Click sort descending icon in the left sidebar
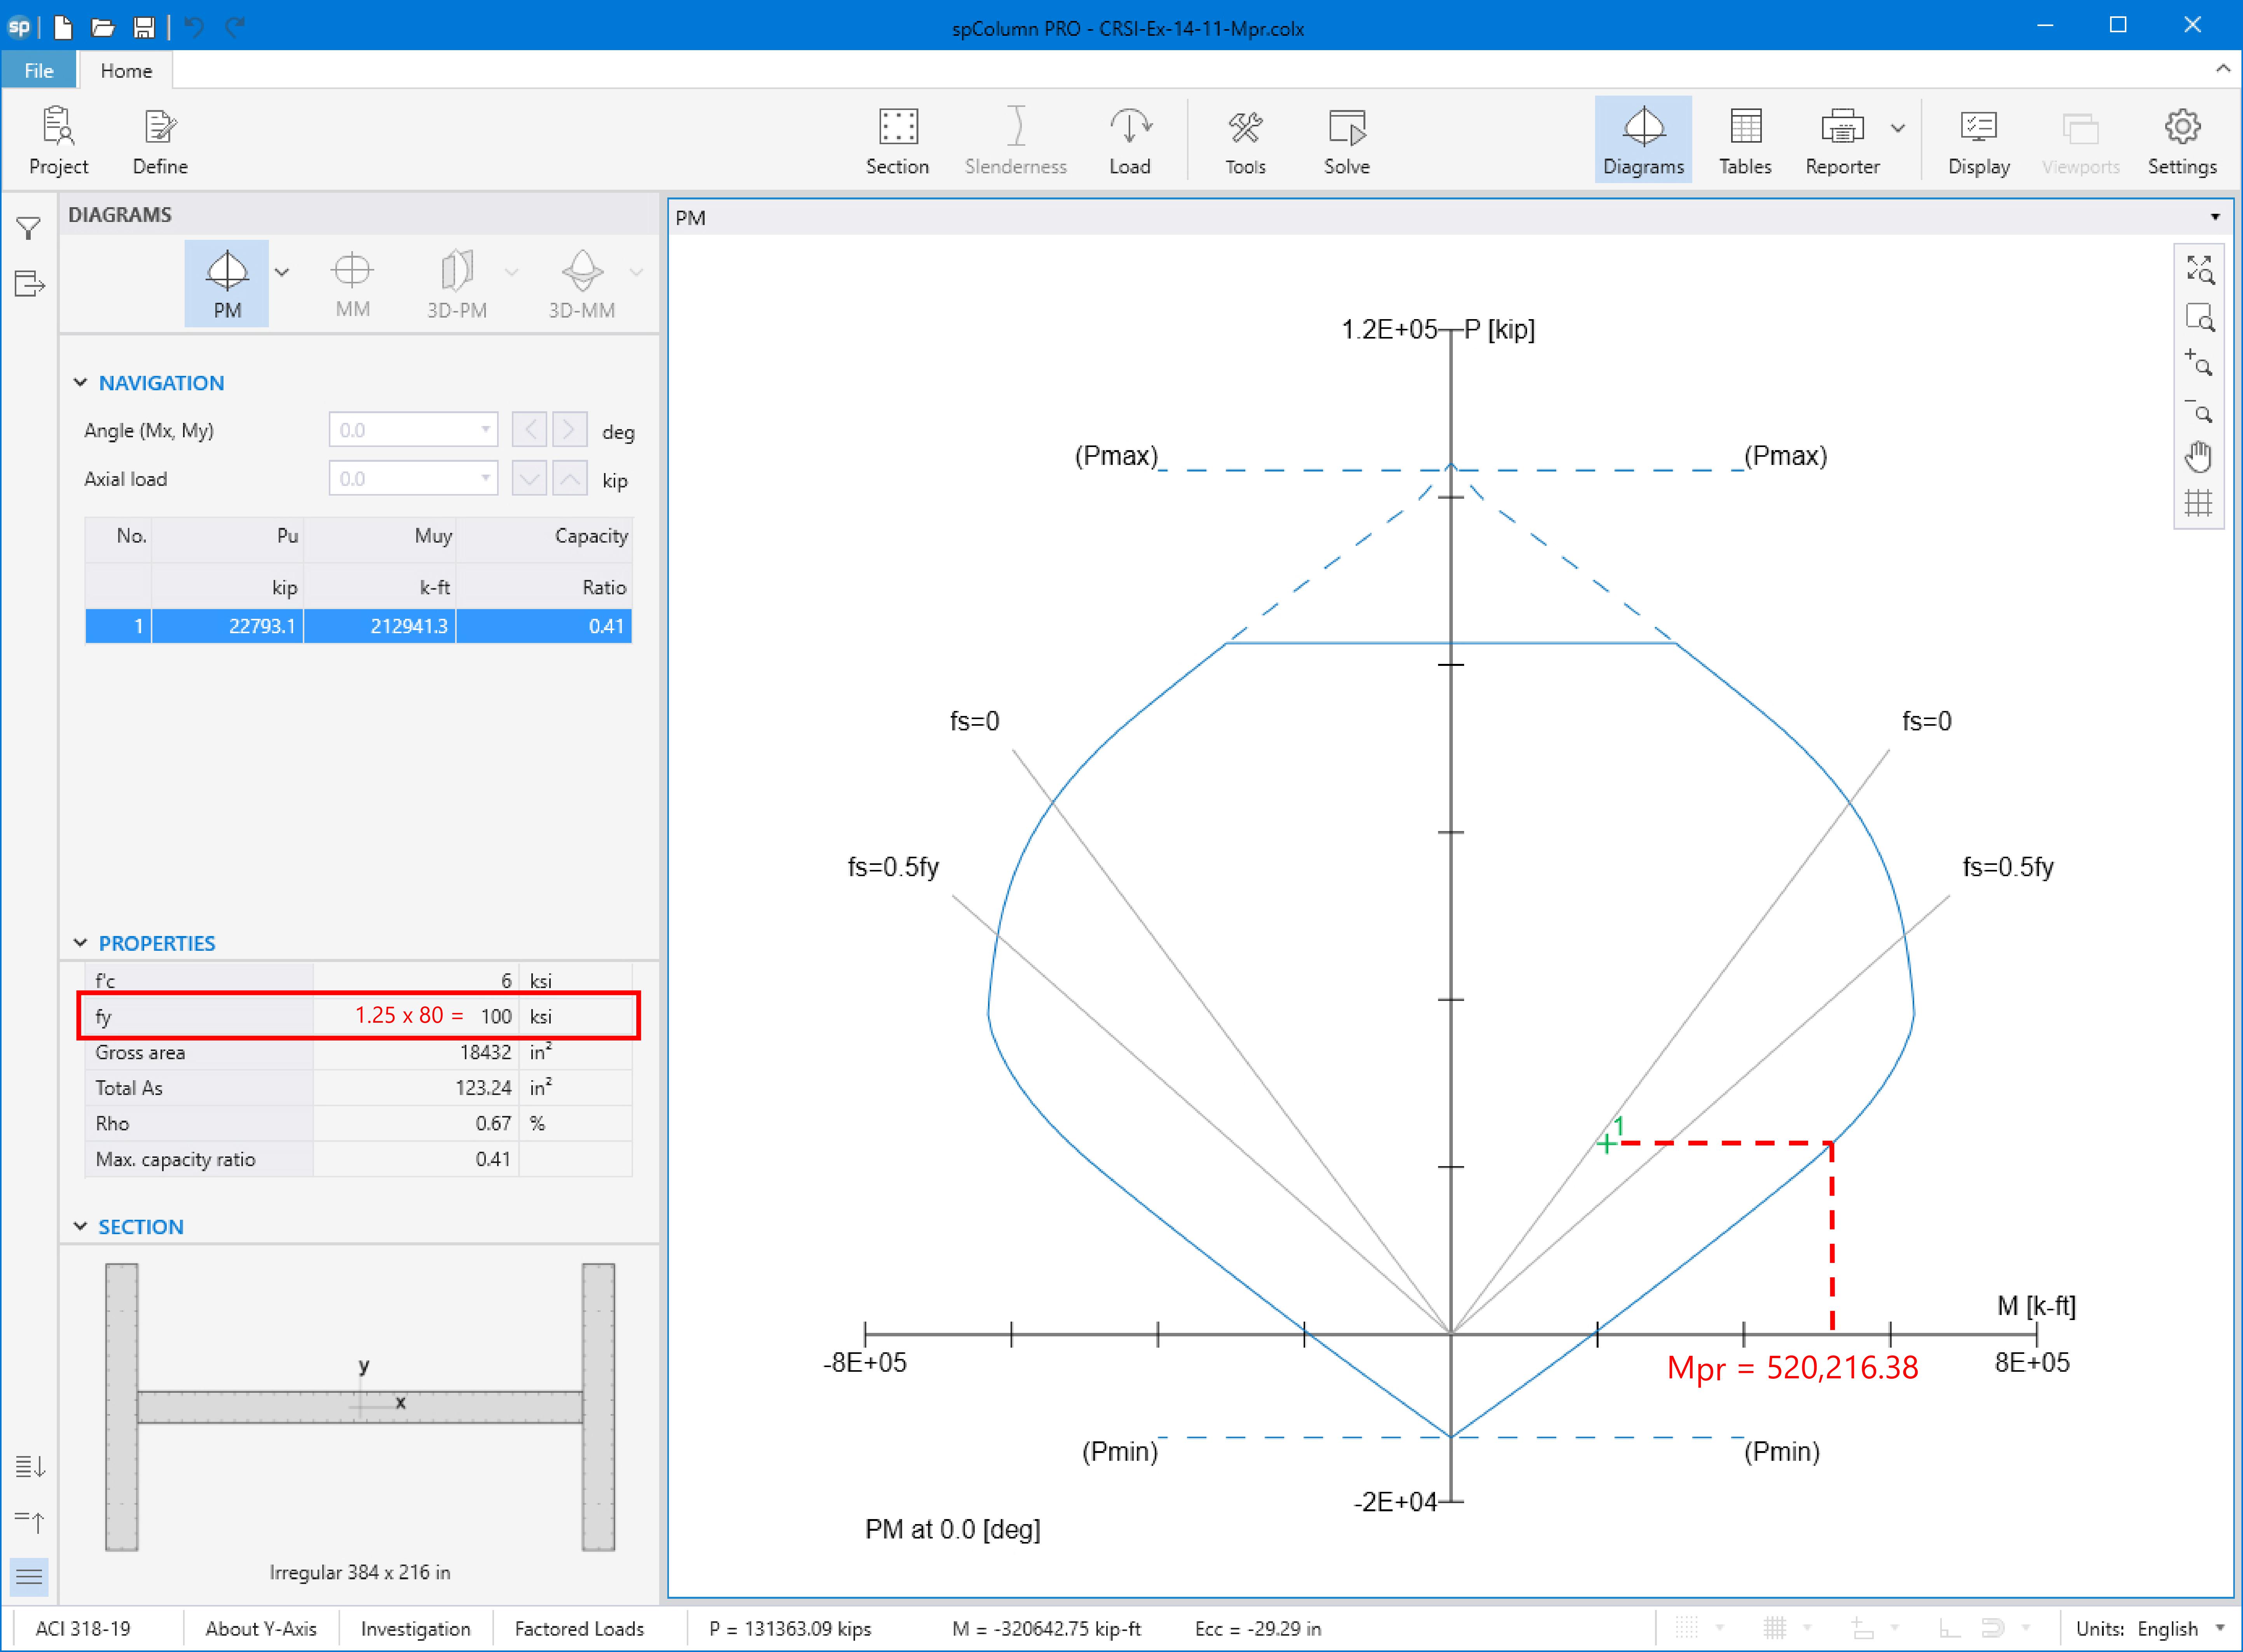The width and height of the screenshot is (2243, 1652). point(29,1467)
